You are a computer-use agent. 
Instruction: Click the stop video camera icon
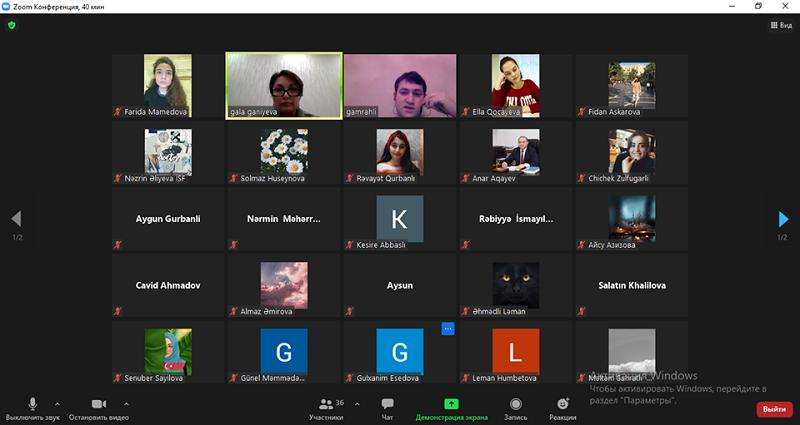coord(98,404)
